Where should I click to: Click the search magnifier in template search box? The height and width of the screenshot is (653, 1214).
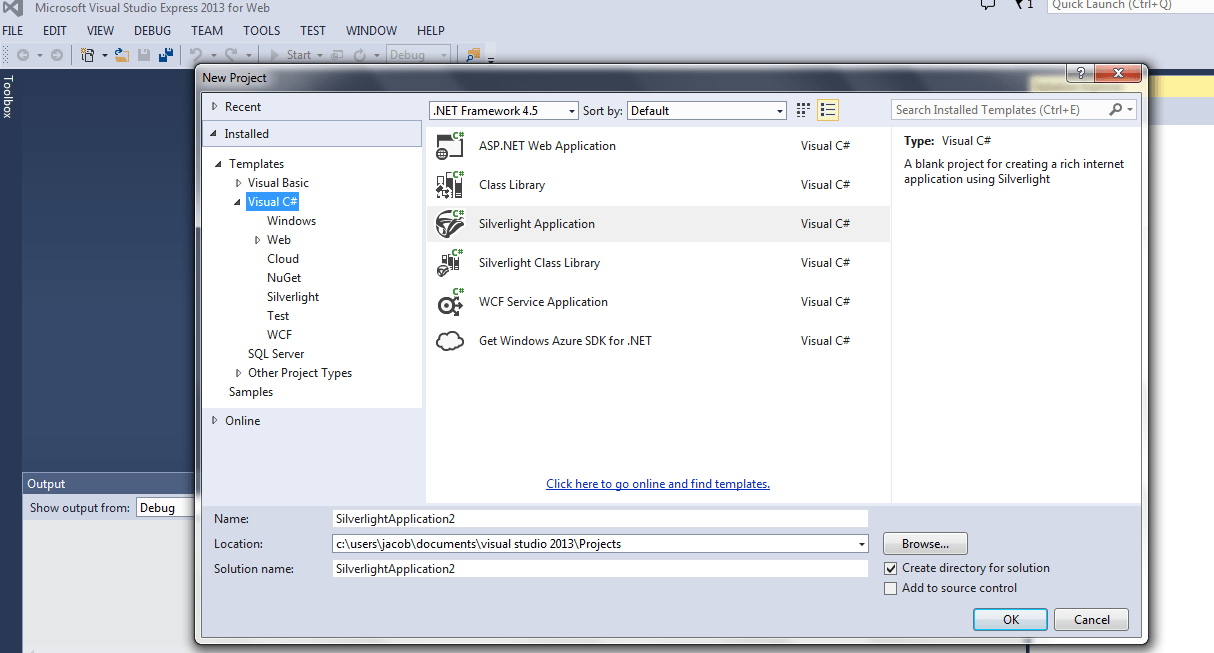(1116, 110)
